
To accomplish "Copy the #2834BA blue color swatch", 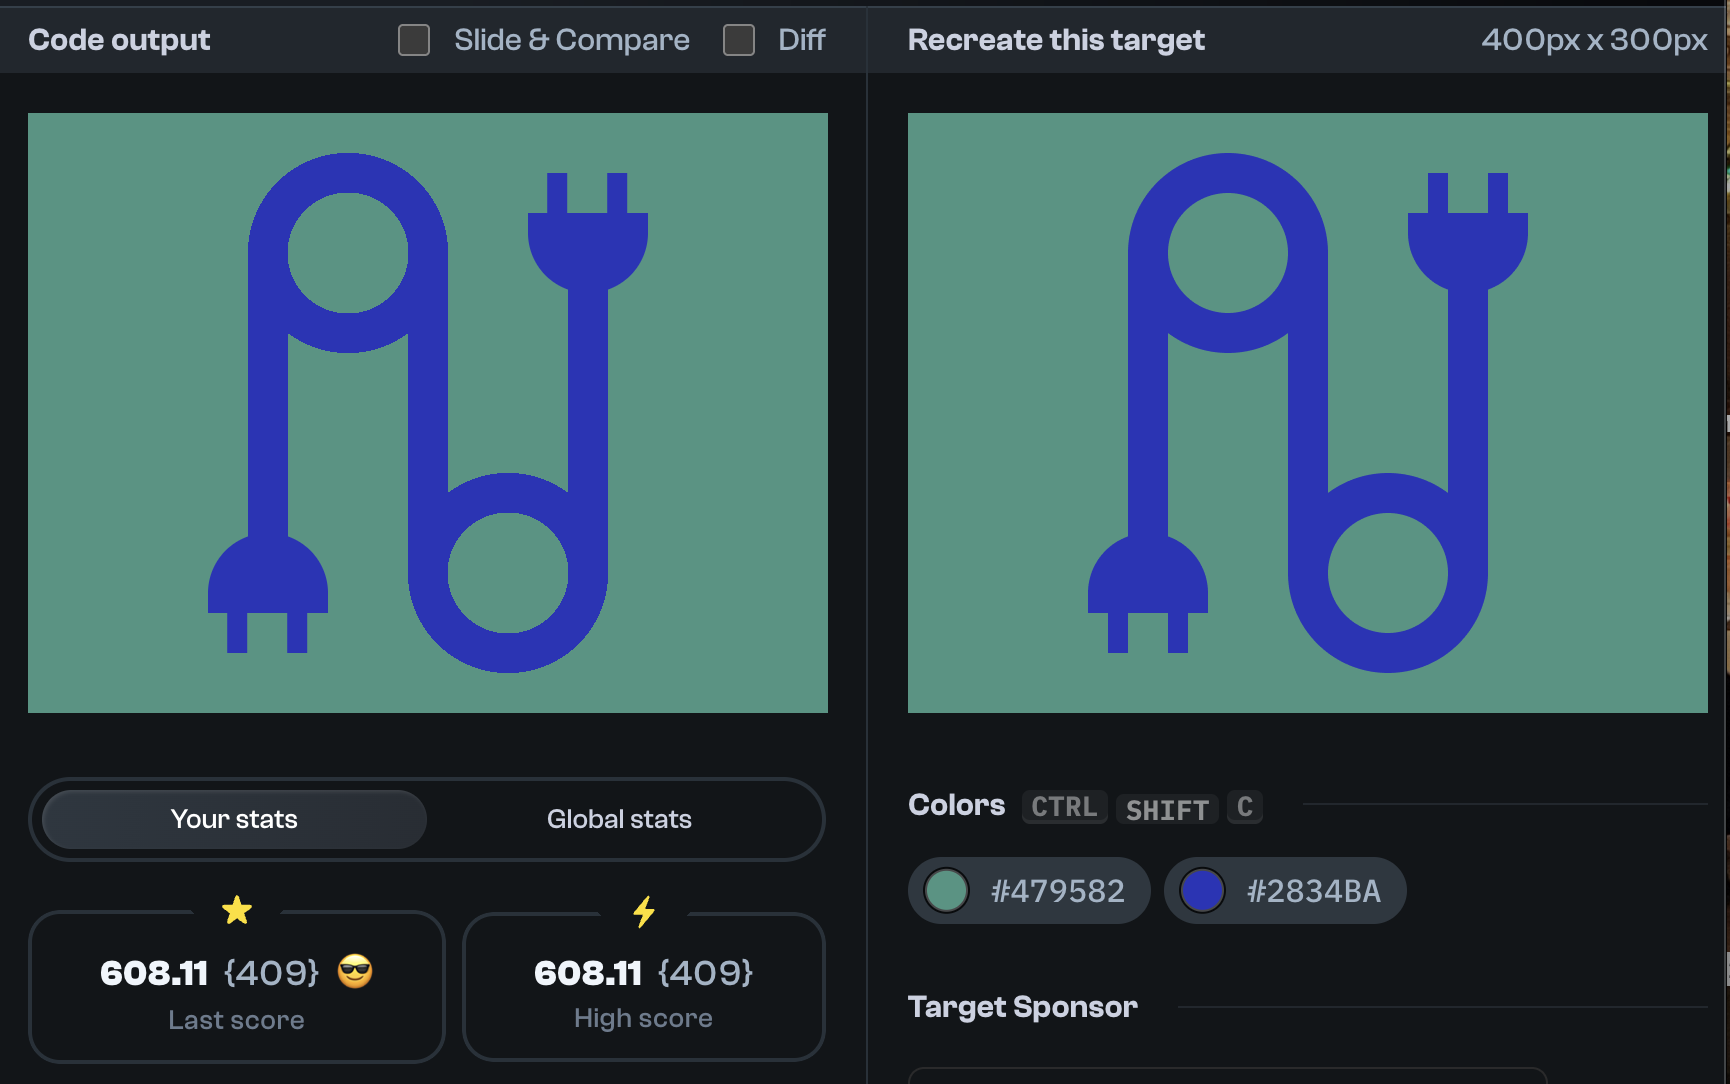I will [x=1285, y=890].
